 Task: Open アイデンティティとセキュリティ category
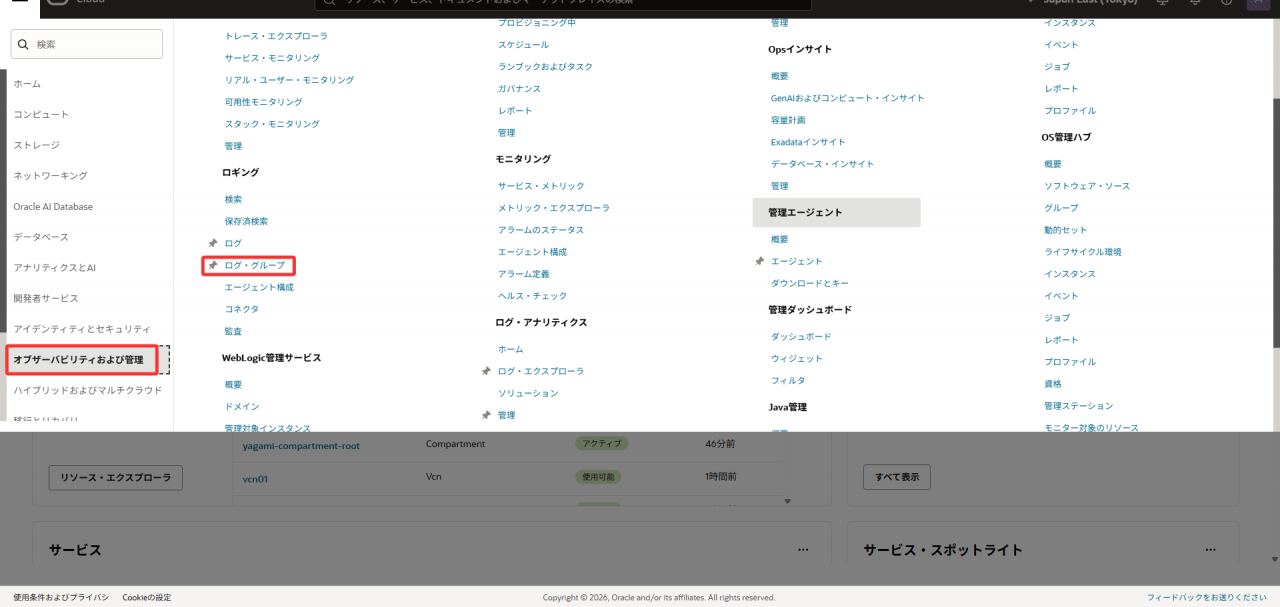pos(81,329)
